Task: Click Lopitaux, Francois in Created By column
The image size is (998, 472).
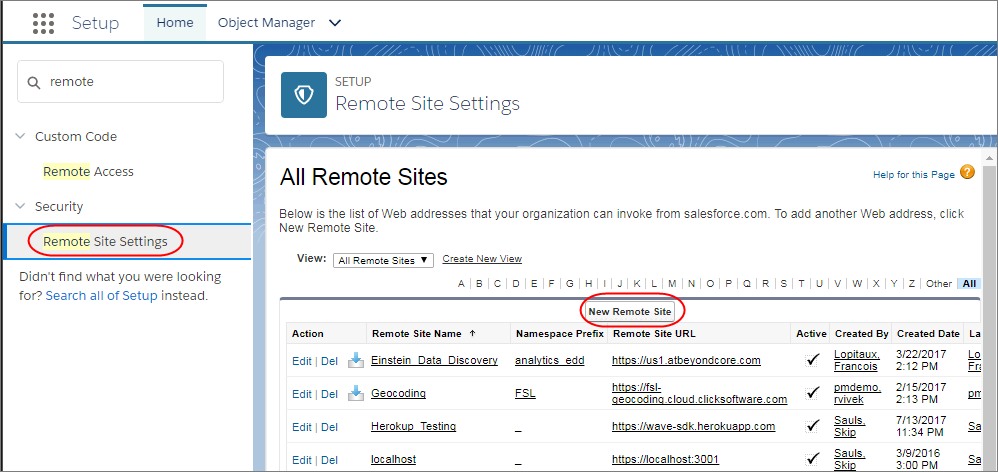Action: coord(858,360)
